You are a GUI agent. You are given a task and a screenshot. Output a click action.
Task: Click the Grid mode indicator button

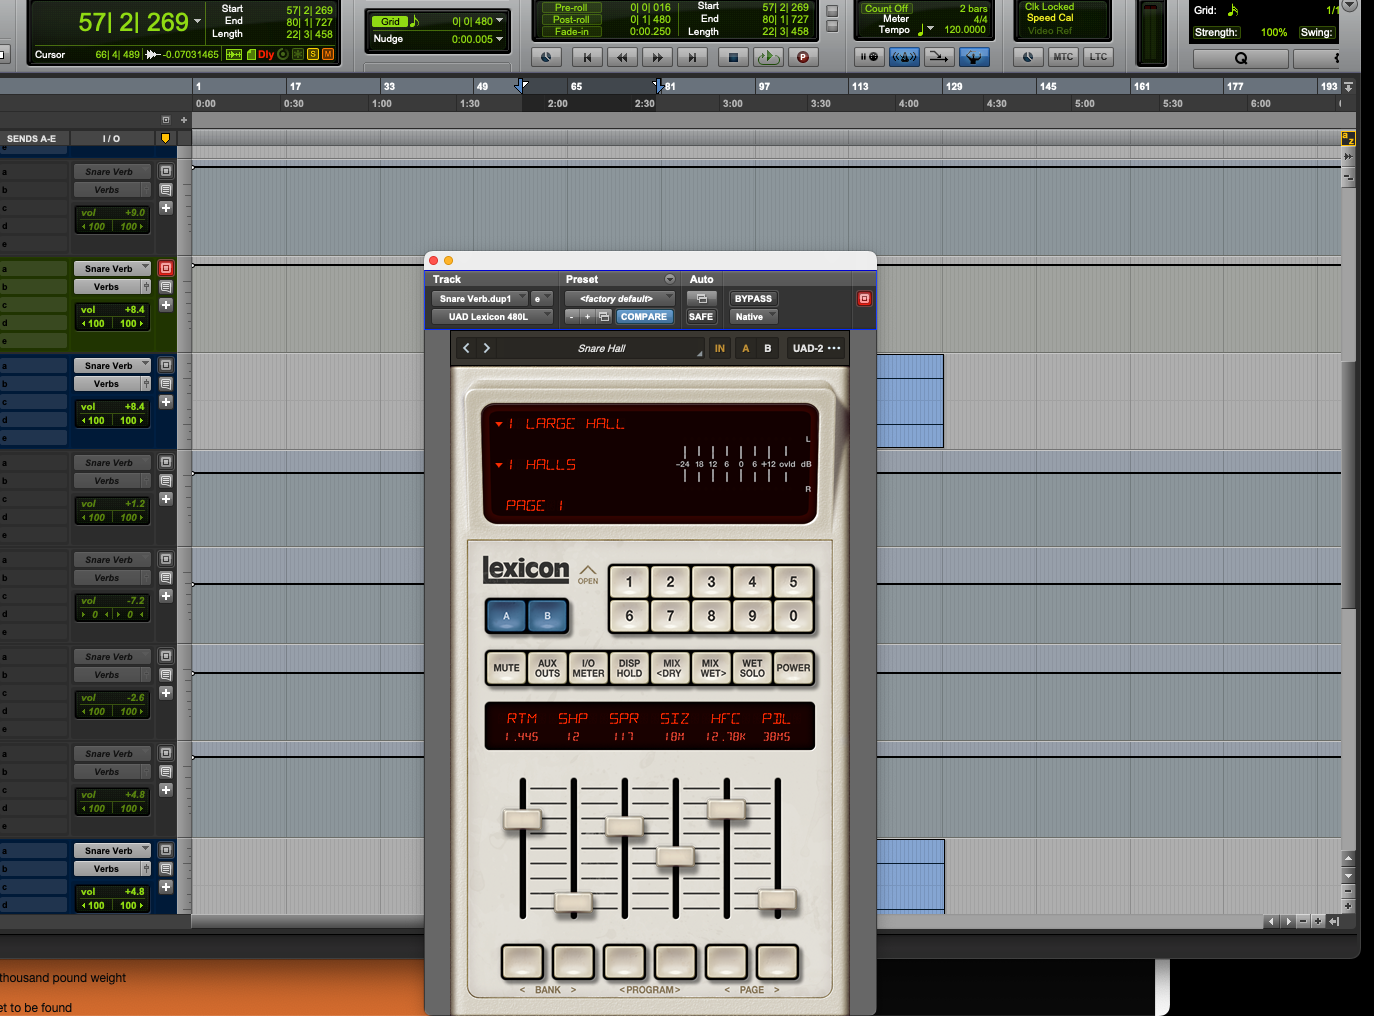(x=390, y=21)
